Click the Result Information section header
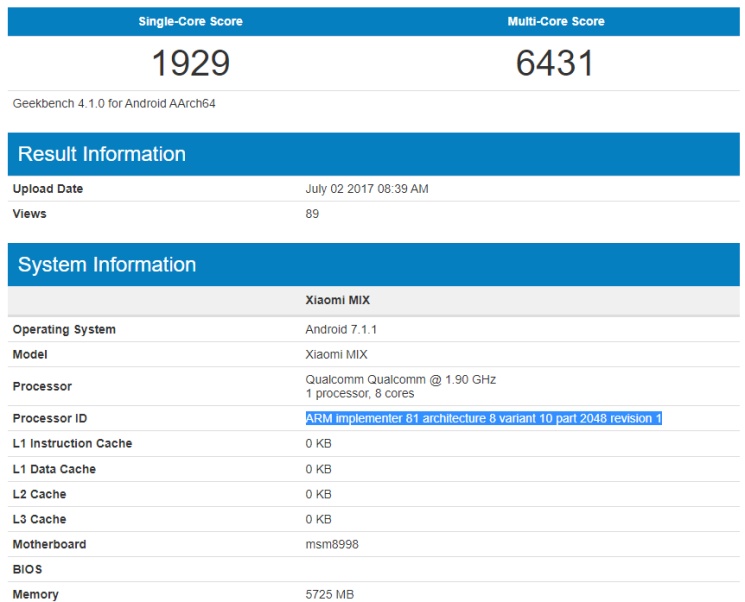The height and width of the screenshot is (602, 745). [x=102, y=154]
